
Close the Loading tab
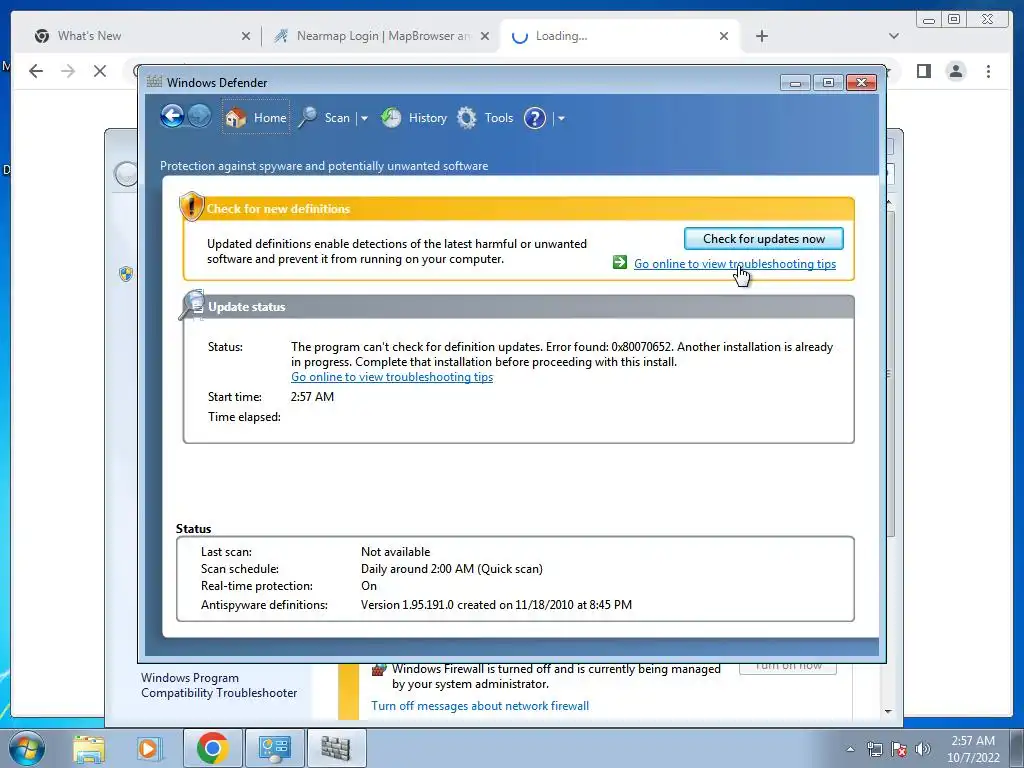pyautogui.click(x=724, y=36)
